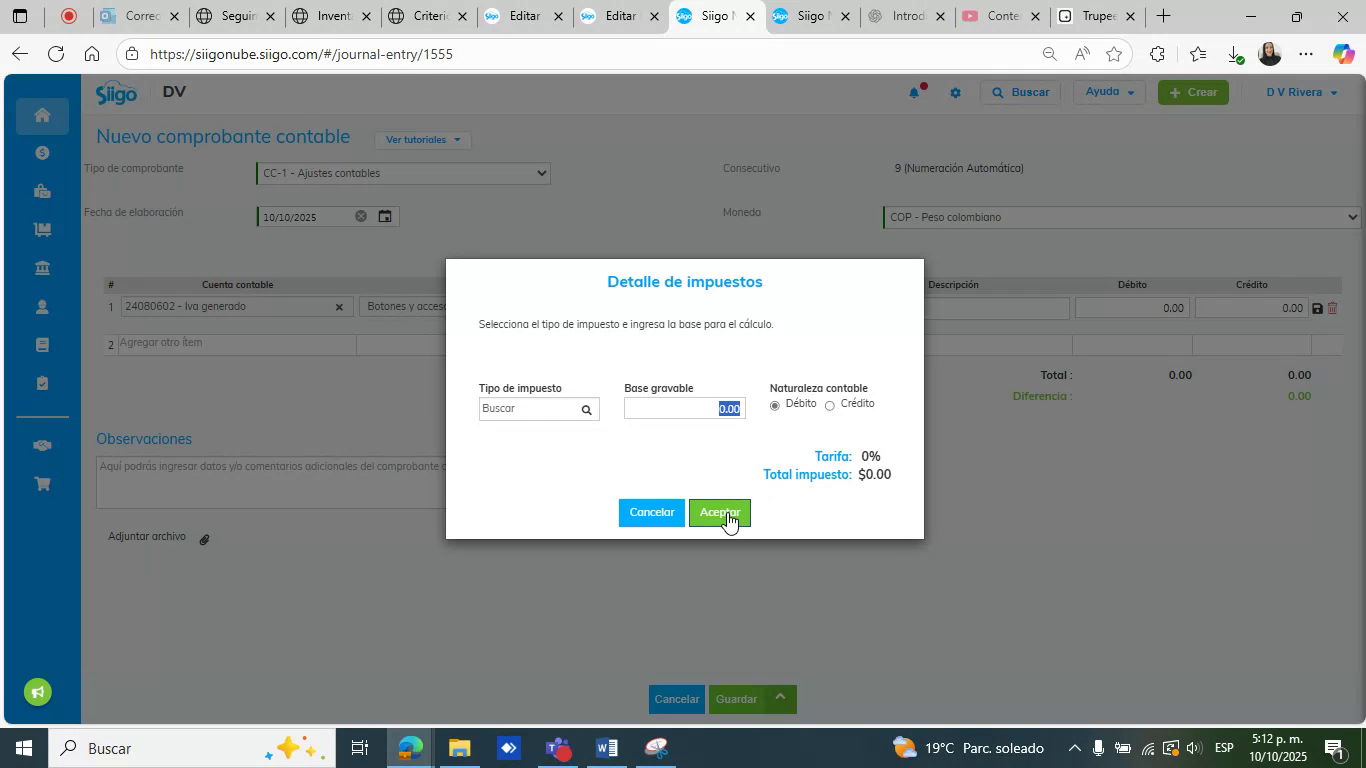The width and height of the screenshot is (1366, 768).
Task: Click the Adjuntar archivo link
Action: click(147, 537)
